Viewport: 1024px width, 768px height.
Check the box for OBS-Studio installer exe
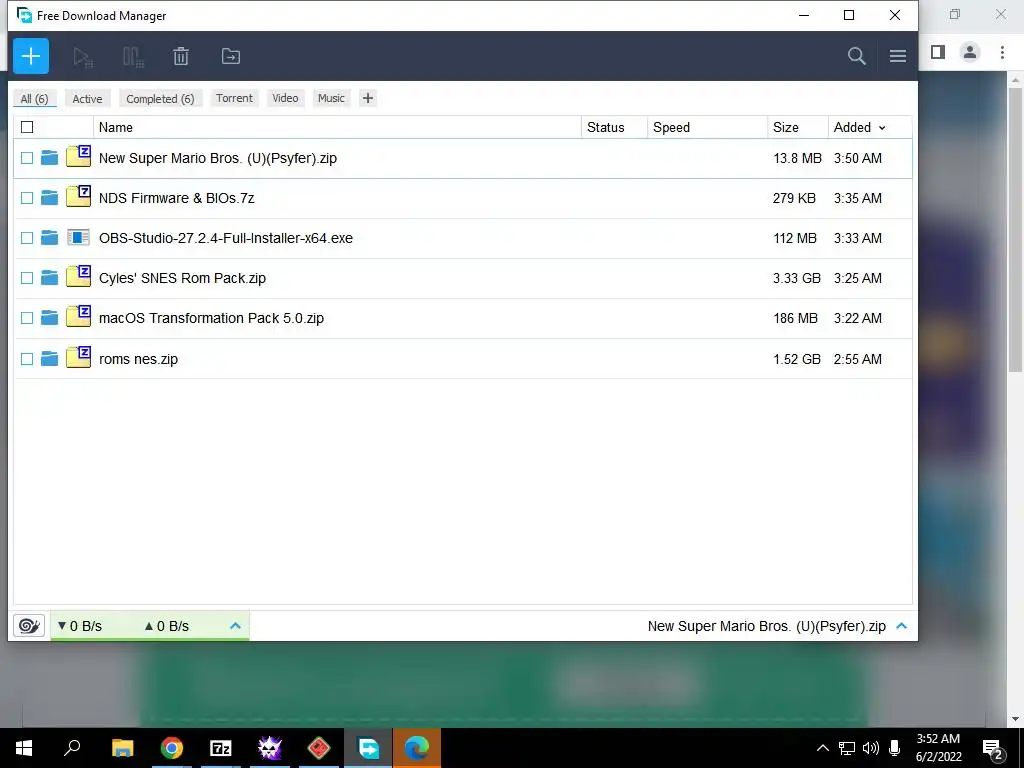pyautogui.click(x=27, y=238)
